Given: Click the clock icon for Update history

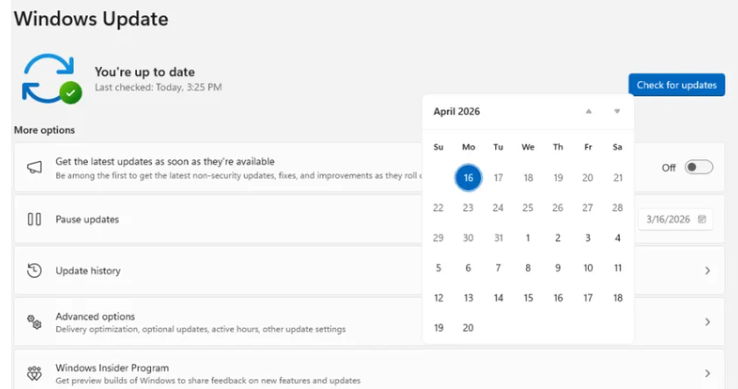Looking at the screenshot, I should tap(34, 270).
